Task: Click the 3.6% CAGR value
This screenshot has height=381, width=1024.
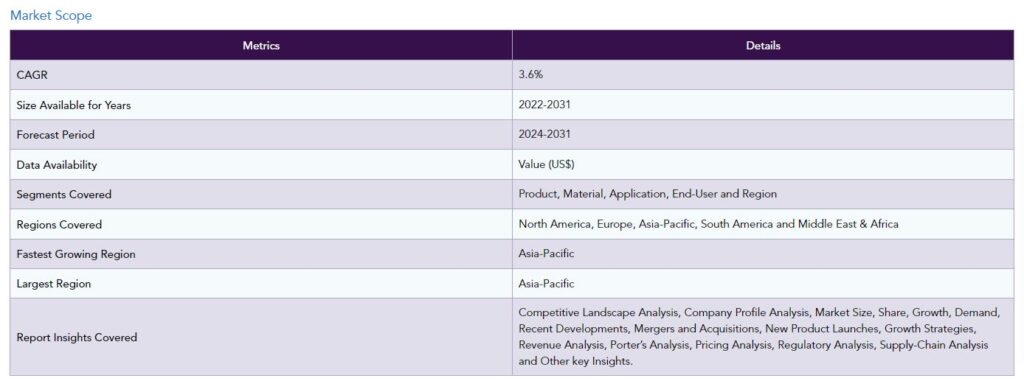Action: (x=530, y=75)
